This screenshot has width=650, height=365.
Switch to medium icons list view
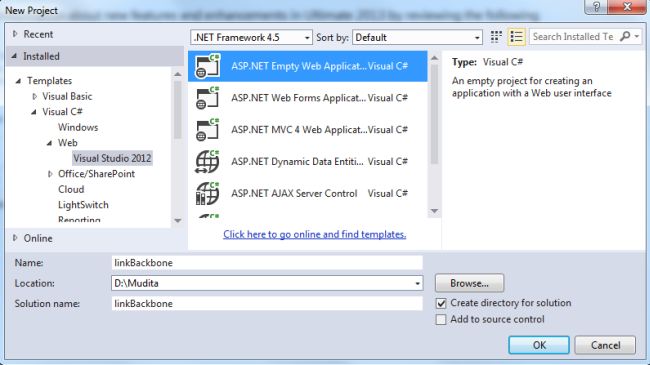516,37
